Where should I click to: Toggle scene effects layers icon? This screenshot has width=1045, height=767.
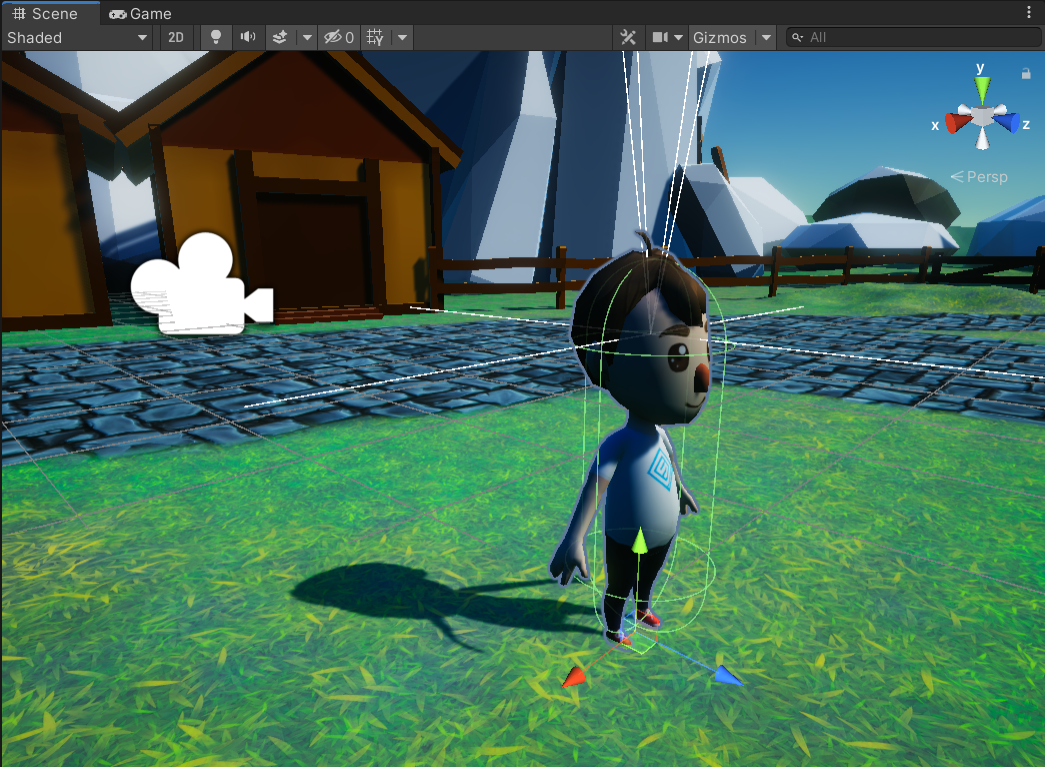pyautogui.click(x=281, y=37)
